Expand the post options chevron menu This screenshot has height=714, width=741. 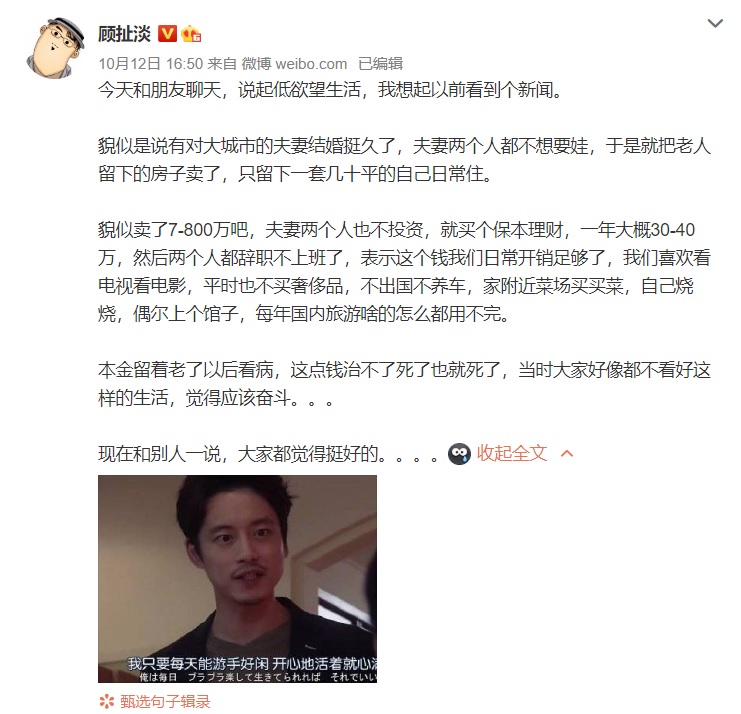[x=715, y=23]
